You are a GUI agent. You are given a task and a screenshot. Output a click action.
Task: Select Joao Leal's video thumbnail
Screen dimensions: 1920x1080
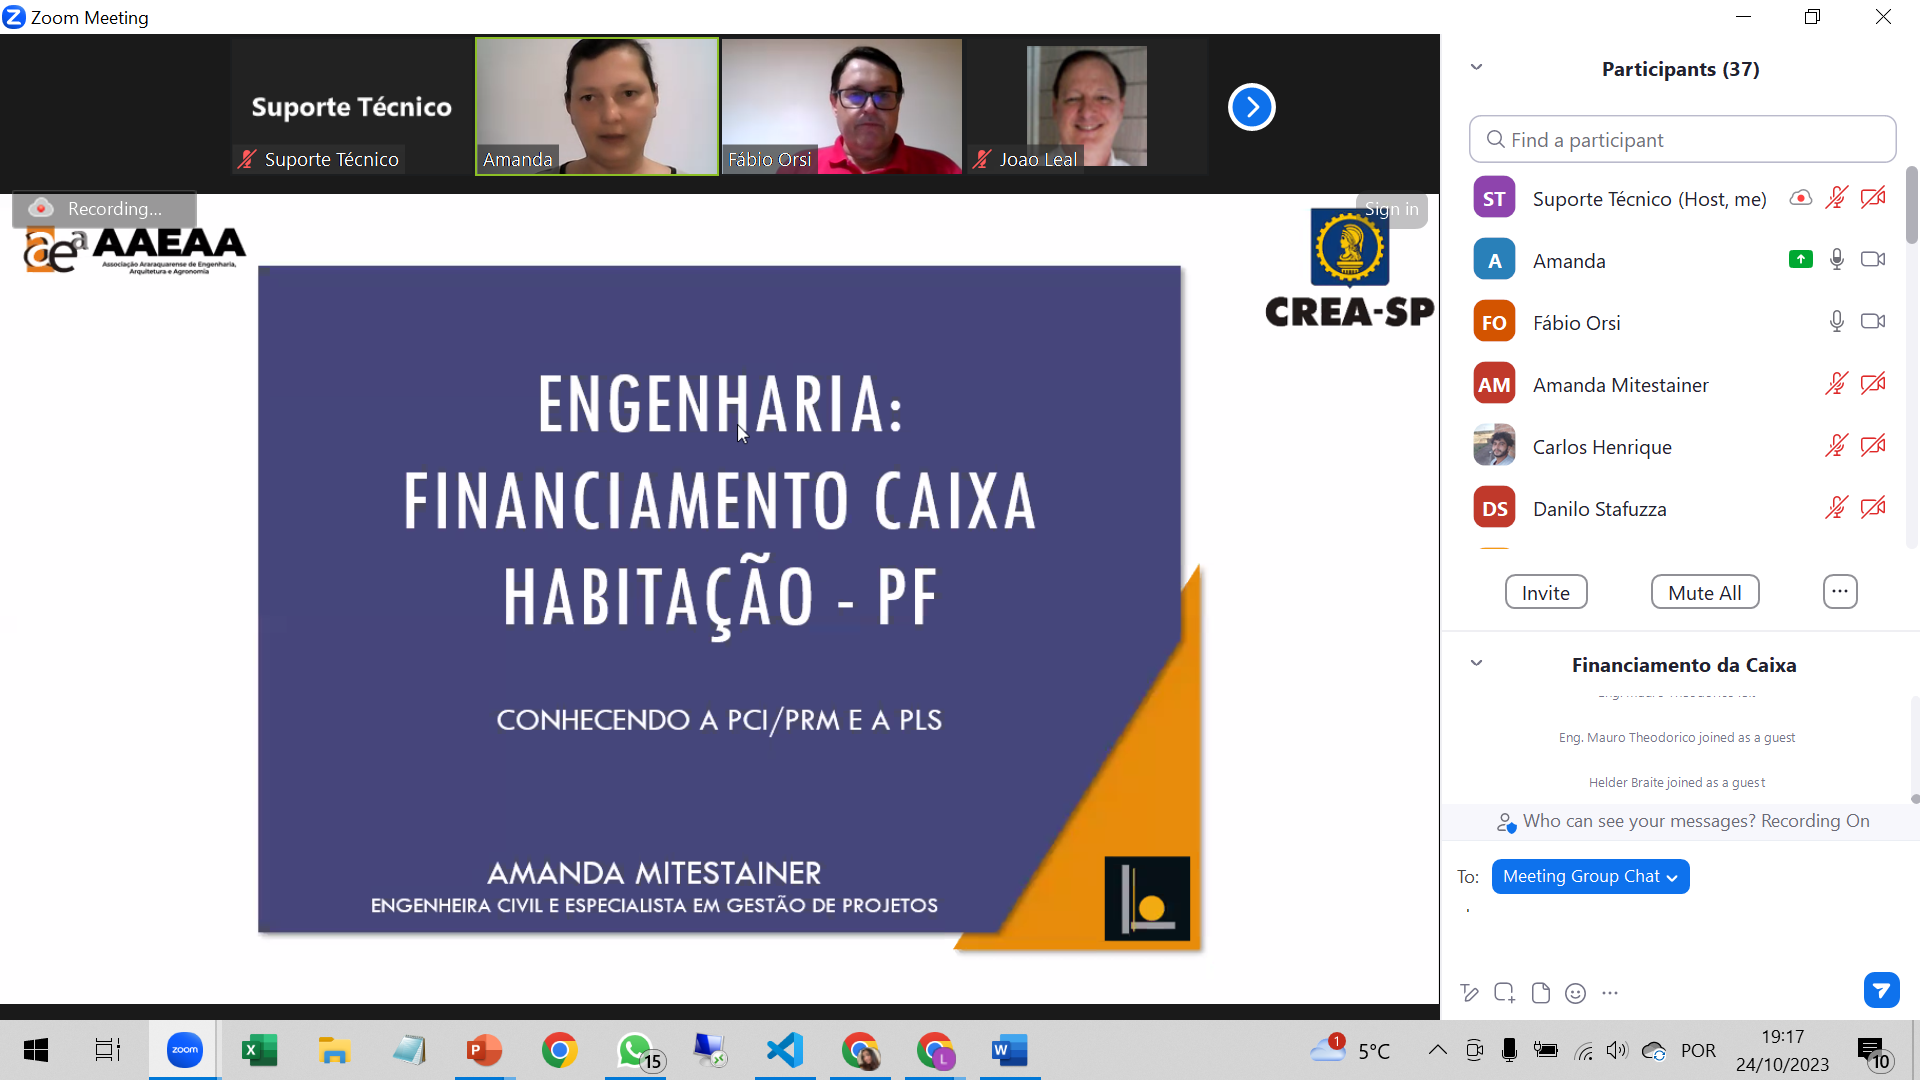(1087, 106)
